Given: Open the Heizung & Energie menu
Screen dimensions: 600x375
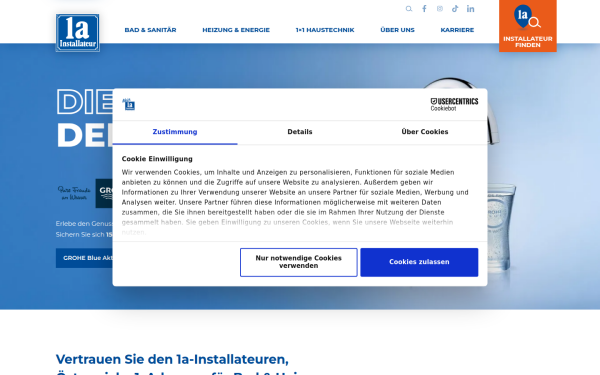Looking at the screenshot, I should tap(236, 30).
